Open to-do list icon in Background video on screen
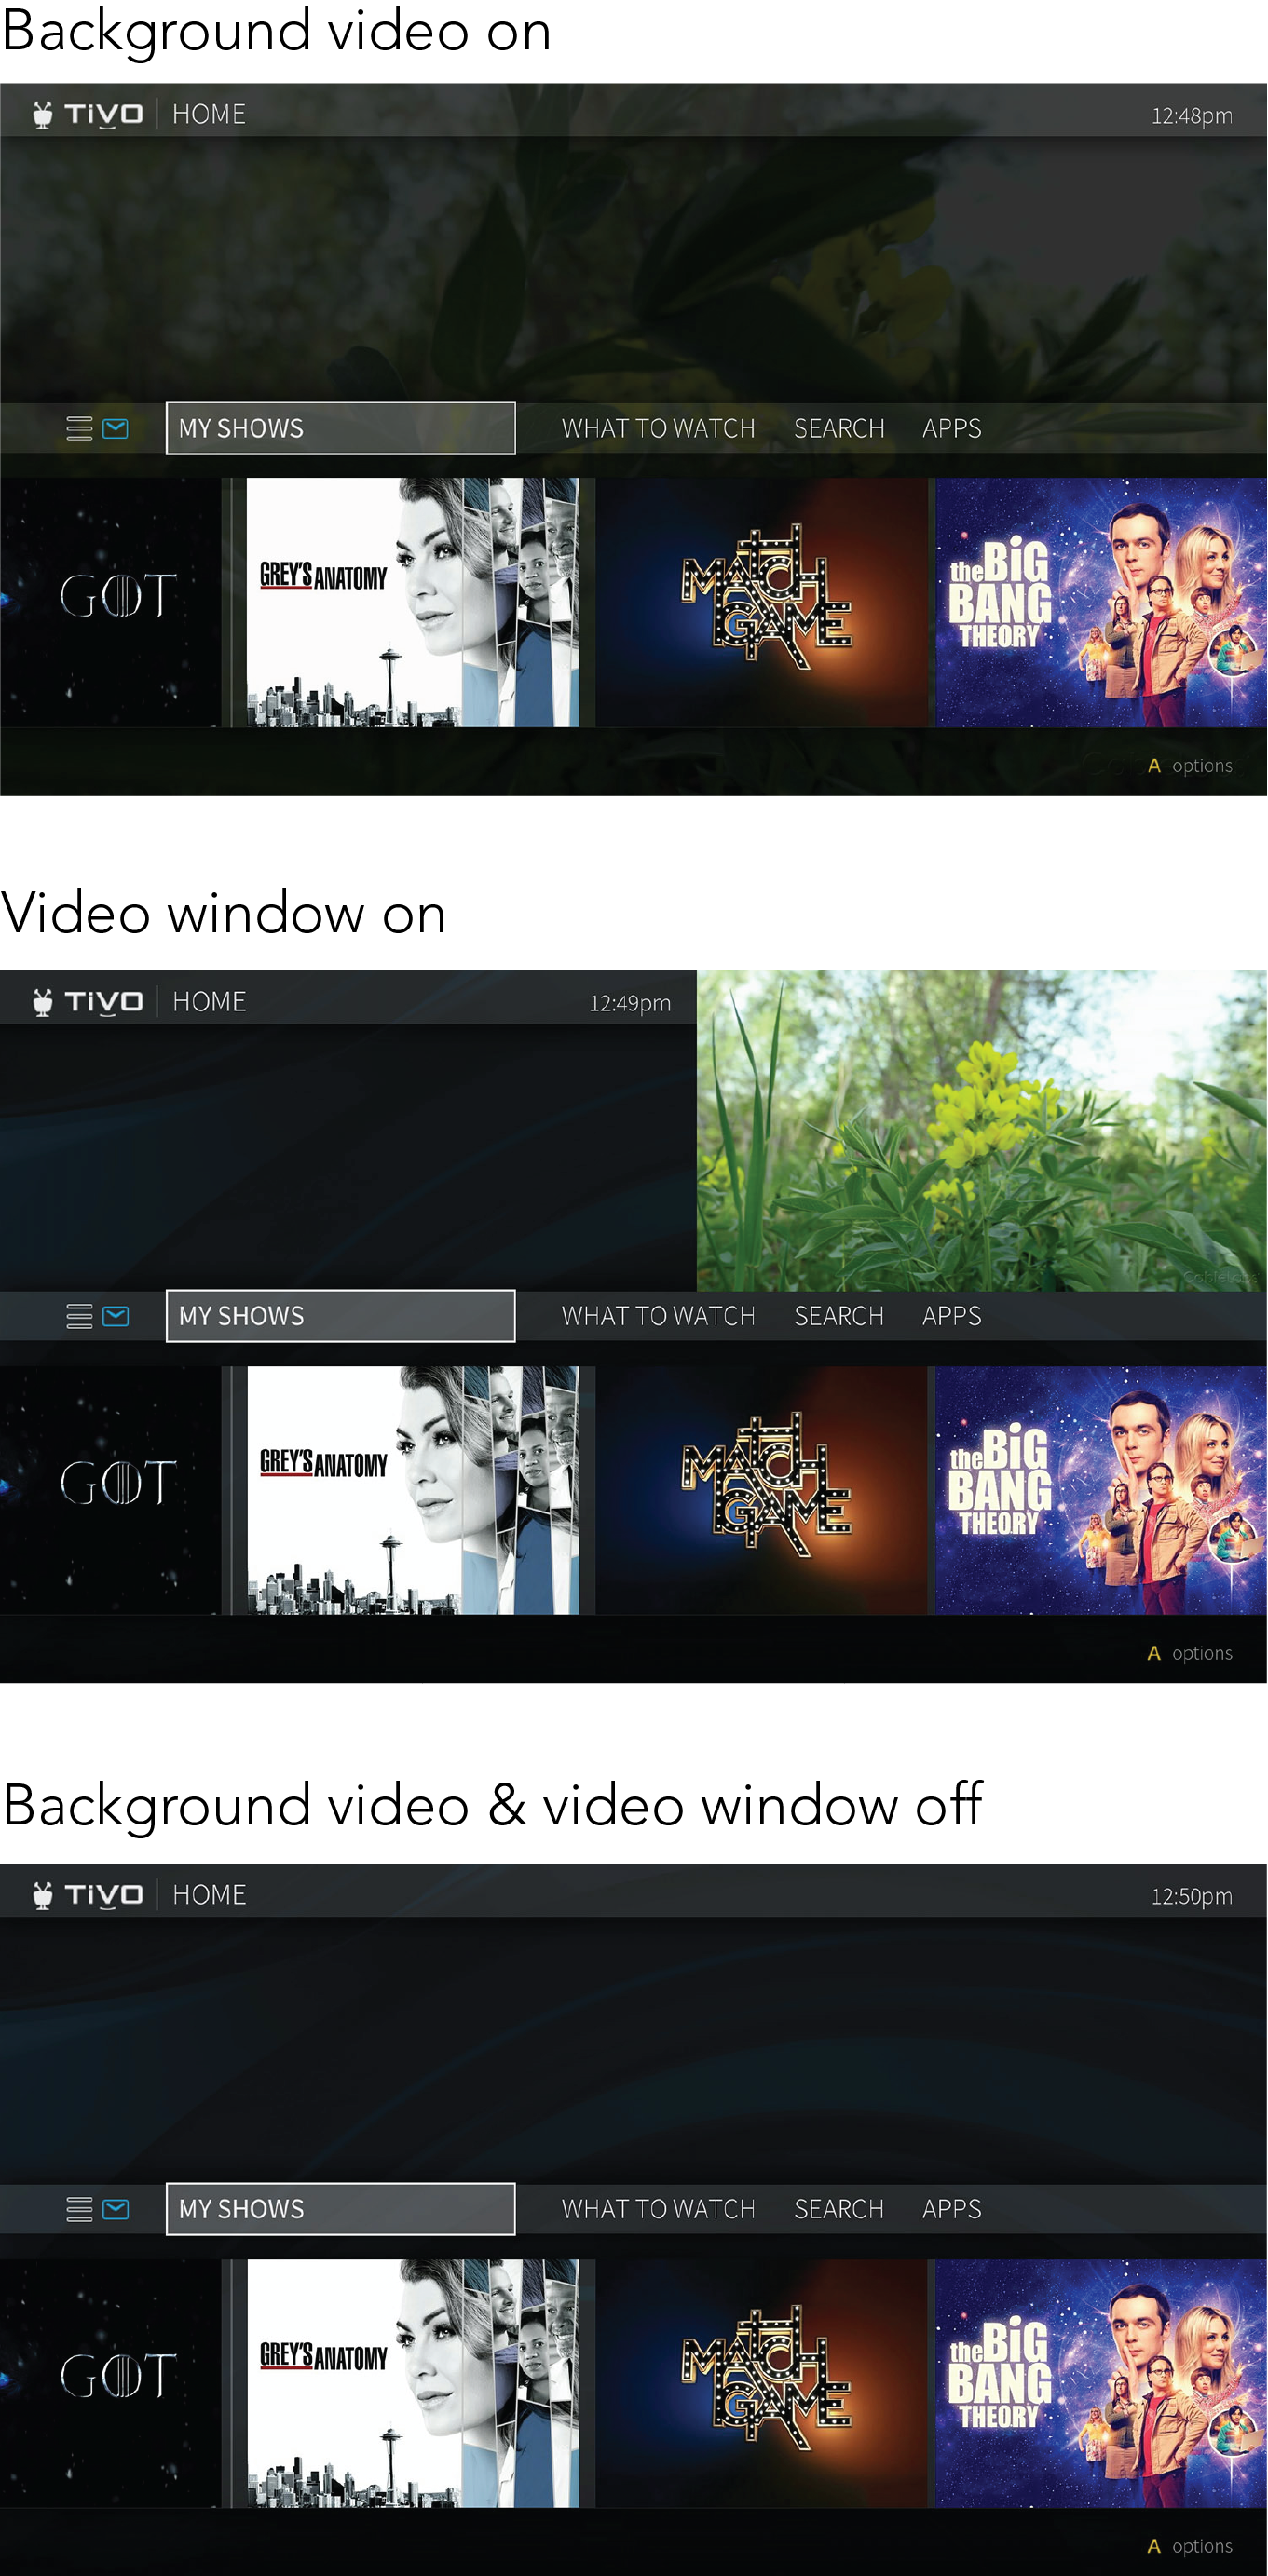This screenshot has width=1268, height=2576. pos(79,428)
